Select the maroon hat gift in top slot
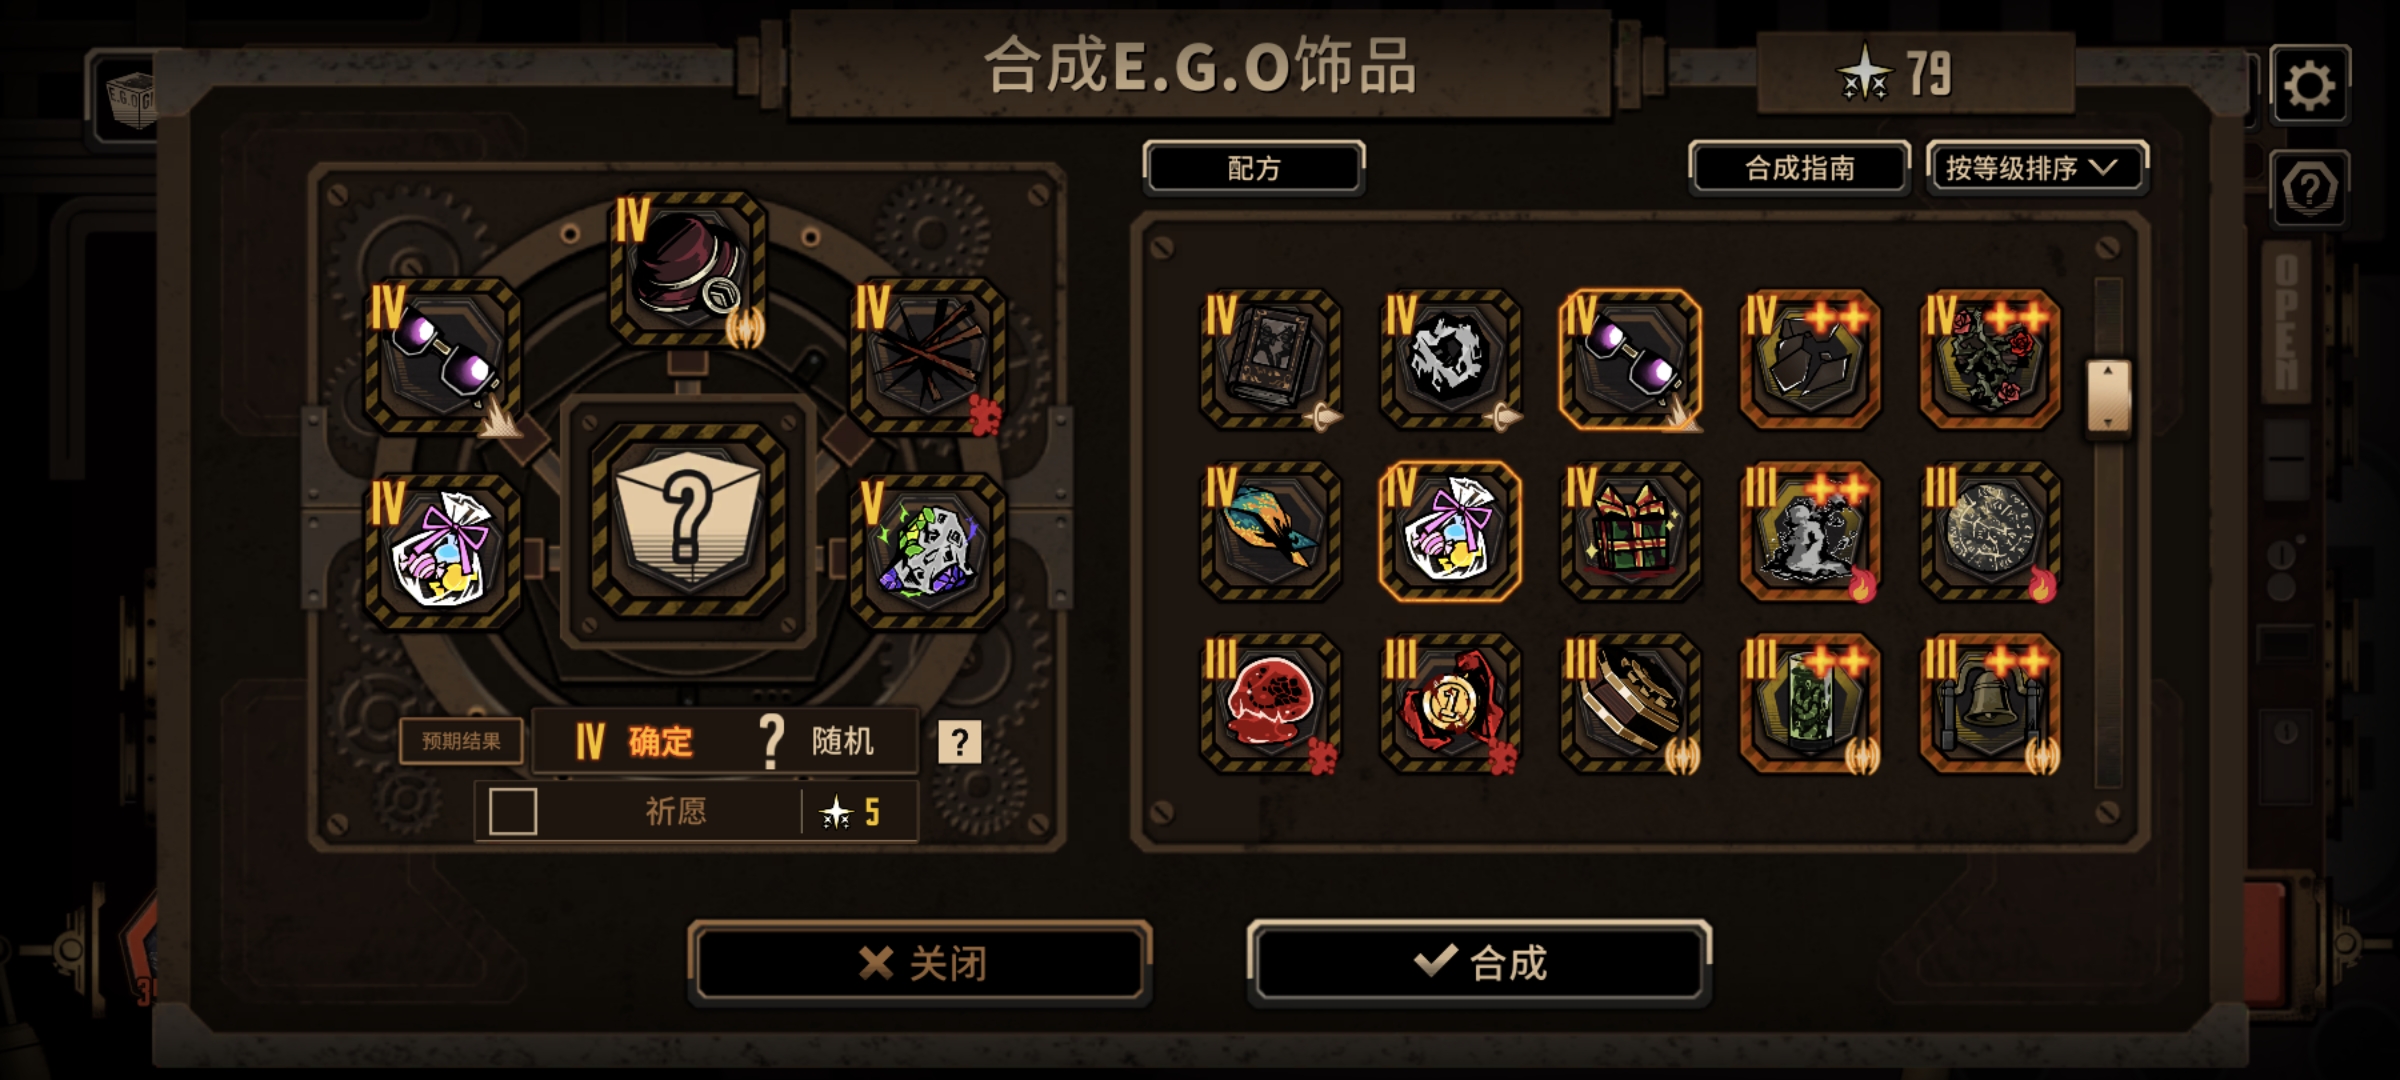This screenshot has height=1080, width=2400. tap(688, 268)
